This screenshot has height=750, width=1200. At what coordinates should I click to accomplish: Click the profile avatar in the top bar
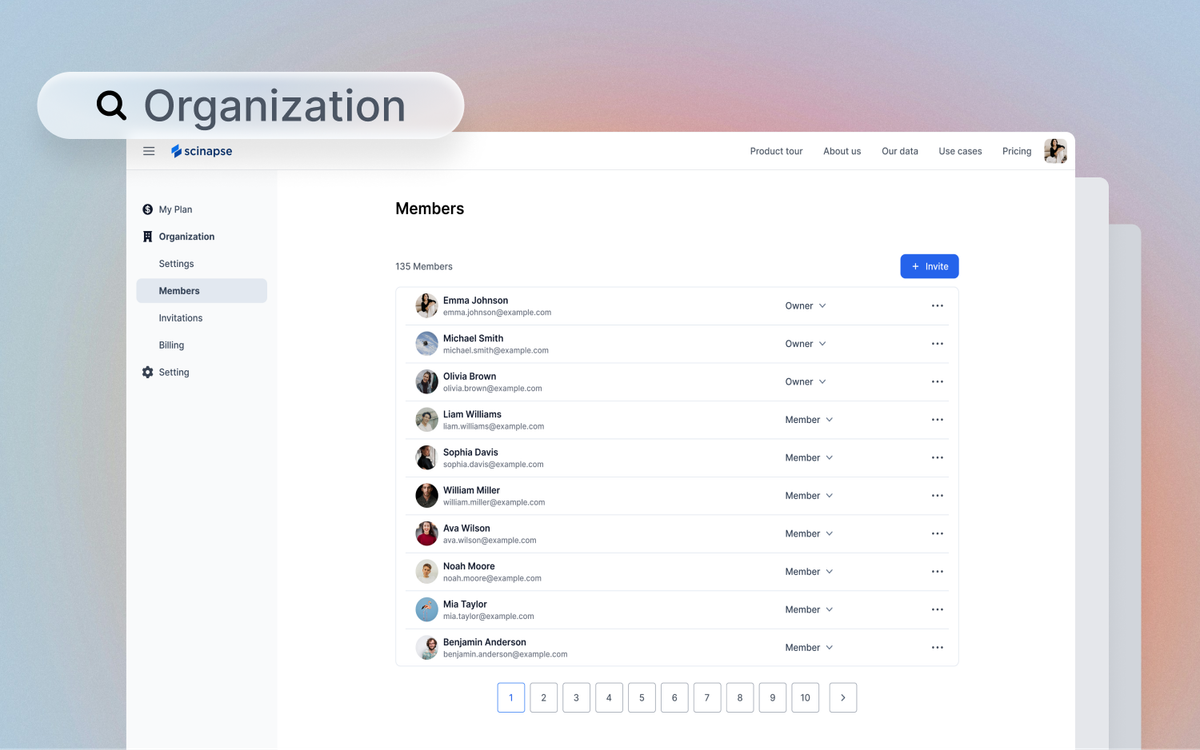tap(1056, 151)
